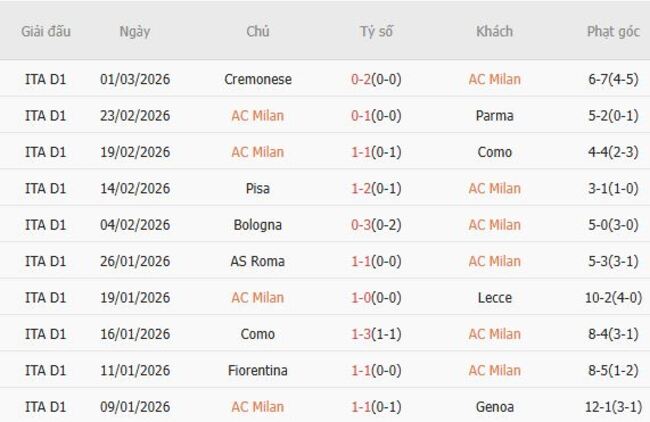Open the Cremonese team link
The image size is (650, 422).
pyautogui.click(x=258, y=79)
